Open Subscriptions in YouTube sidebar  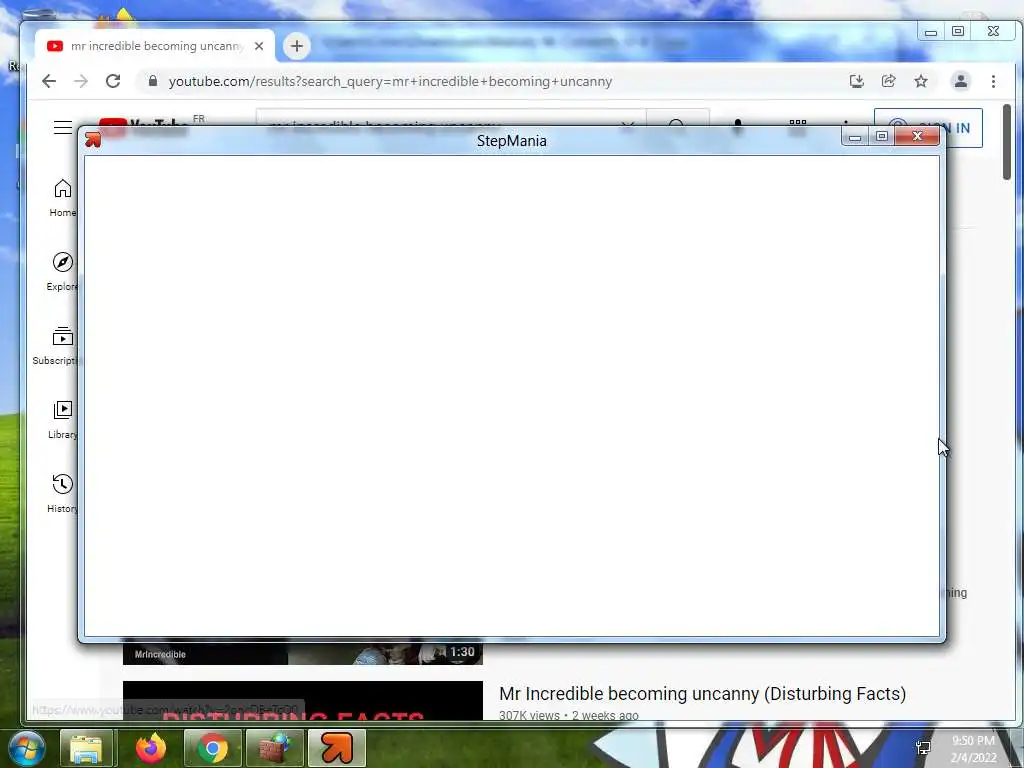[56, 346]
